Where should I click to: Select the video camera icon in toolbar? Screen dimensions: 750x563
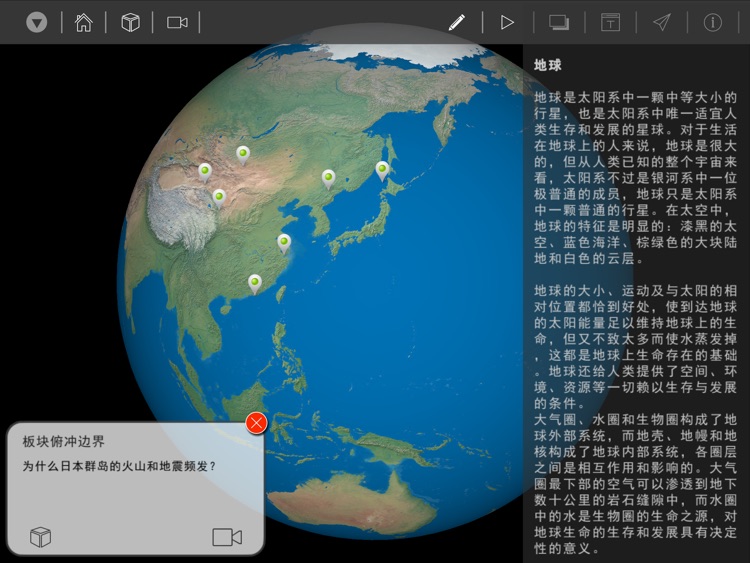click(177, 22)
